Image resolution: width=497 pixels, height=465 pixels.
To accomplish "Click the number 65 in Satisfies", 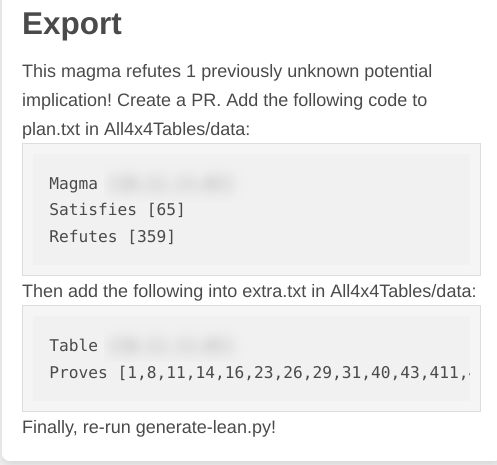I will tap(166, 210).
